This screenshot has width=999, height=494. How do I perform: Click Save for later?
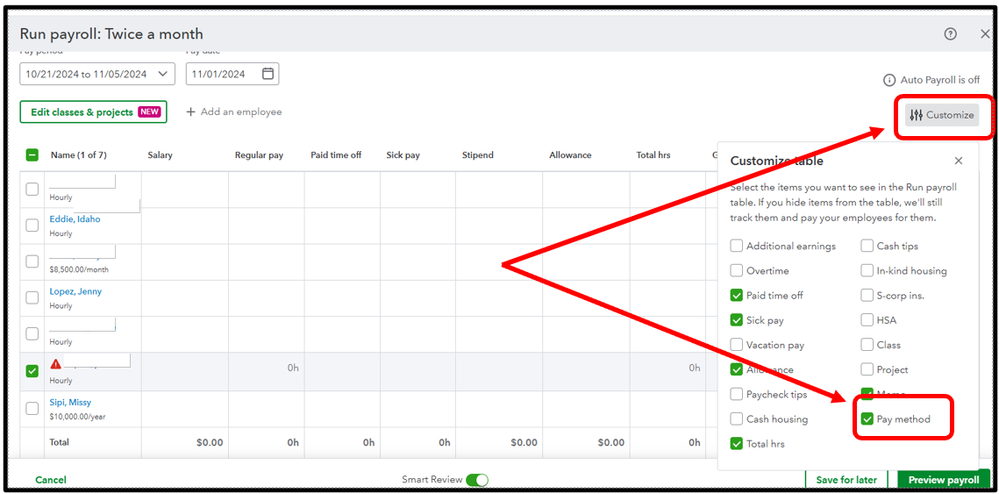[846, 480]
